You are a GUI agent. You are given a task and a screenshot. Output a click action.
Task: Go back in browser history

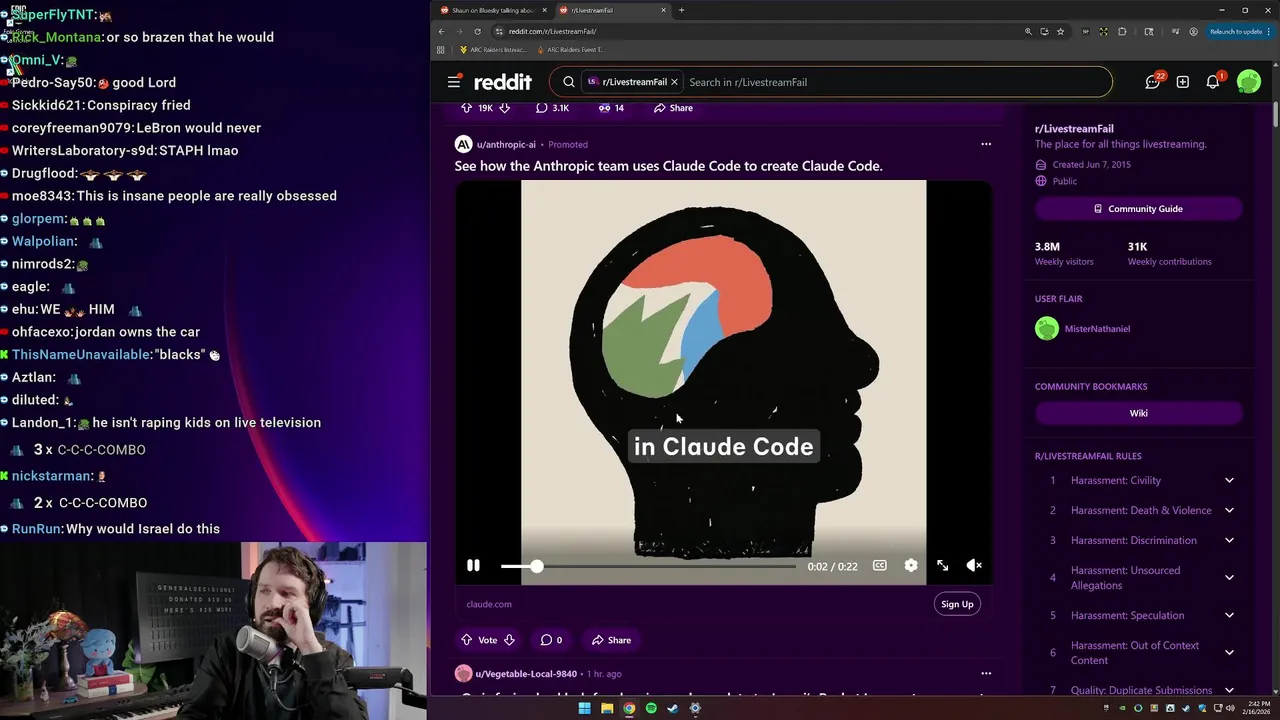click(x=441, y=31)
